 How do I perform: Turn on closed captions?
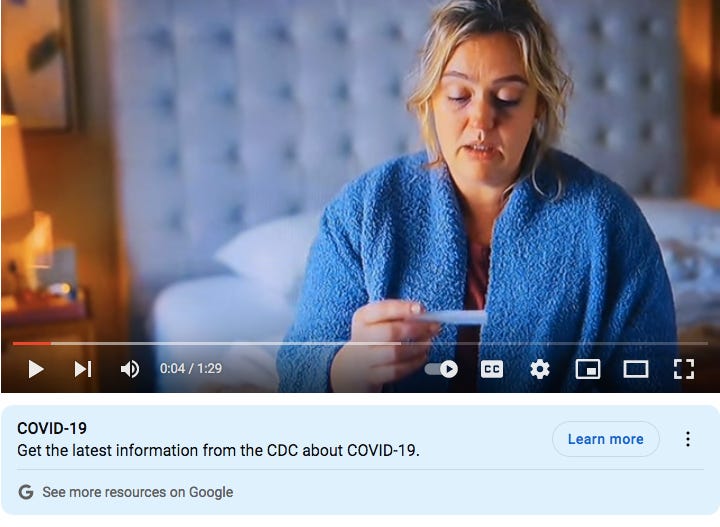point(491,369)
